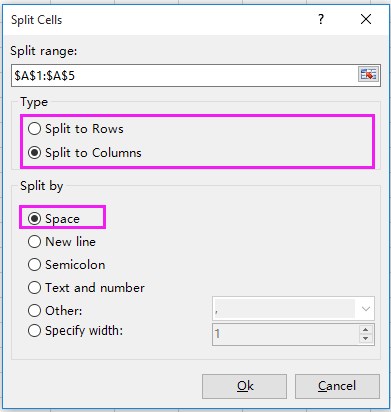Image resolution: width=391 pixels, height=412 pixels.
Task: Expand the Other delimiter dropdown arrow
Action: tap(366, 309)
